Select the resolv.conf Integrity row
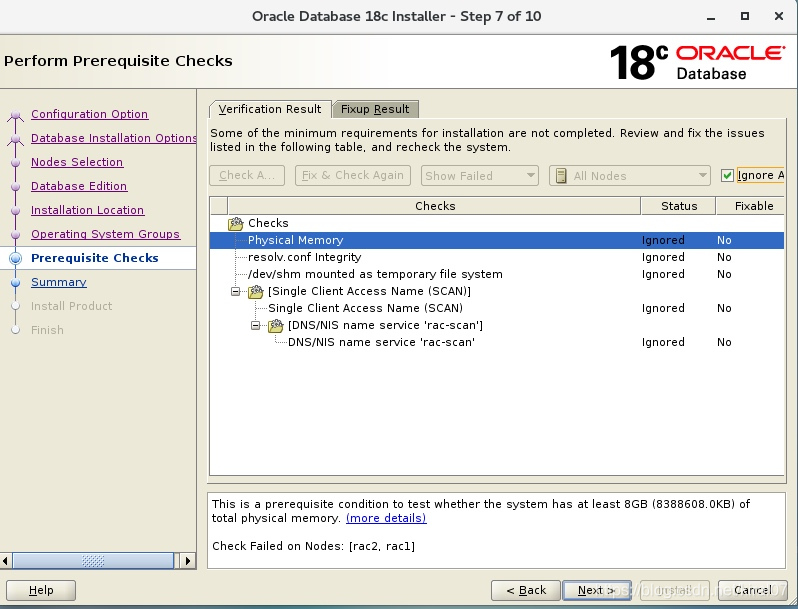The width and height of the screenshot is (798, 609). tap(497, 257)
